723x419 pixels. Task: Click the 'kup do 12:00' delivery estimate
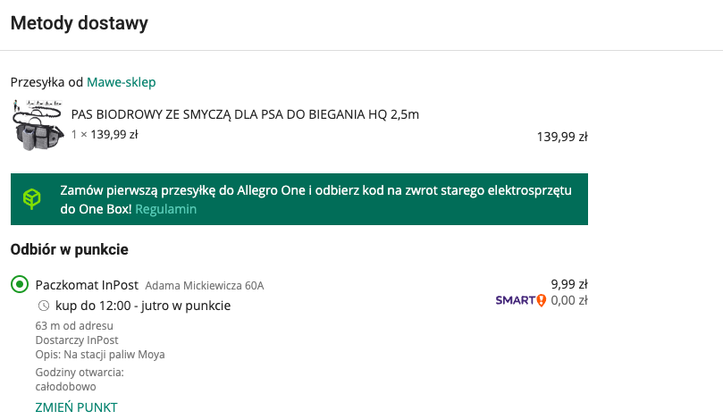143,305
